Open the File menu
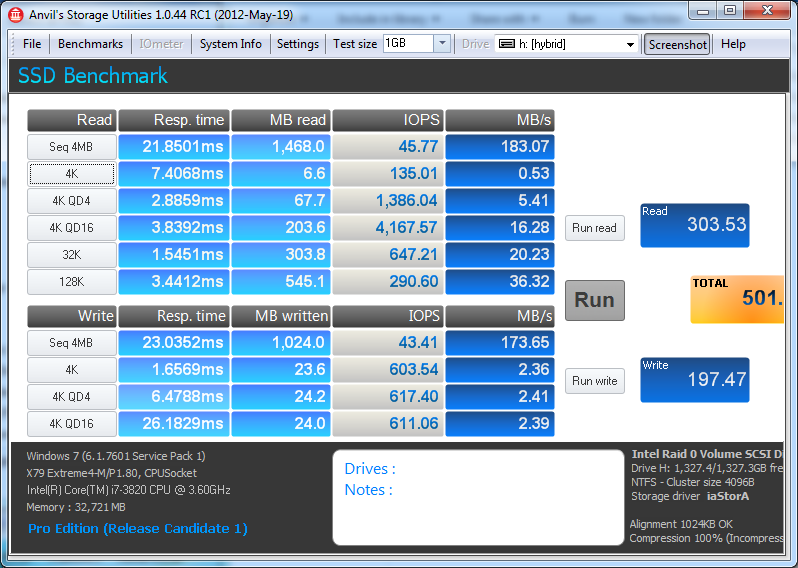Viewport: 798px width, 568px height. [x=32, y=44]
